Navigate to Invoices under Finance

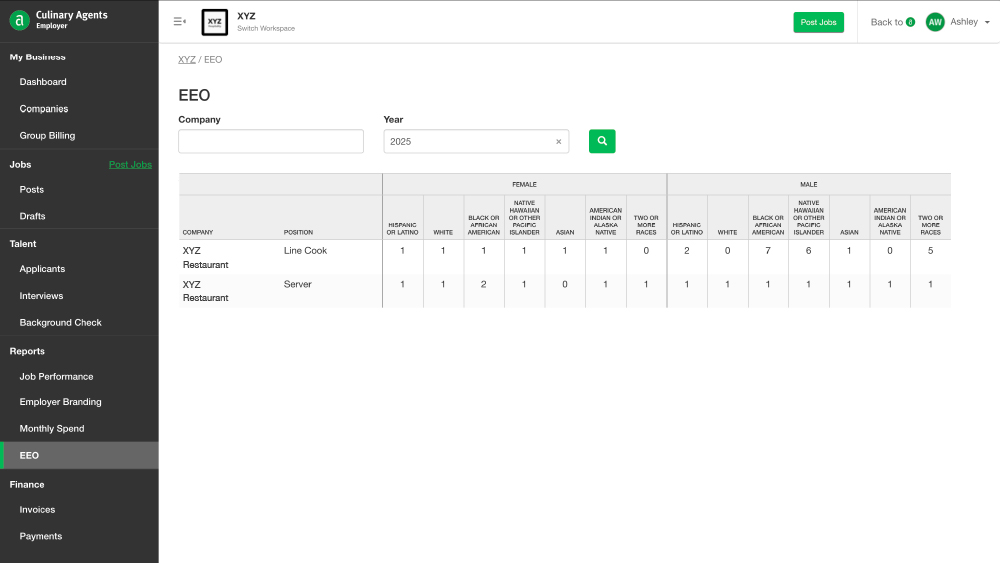tap(37, 510)
